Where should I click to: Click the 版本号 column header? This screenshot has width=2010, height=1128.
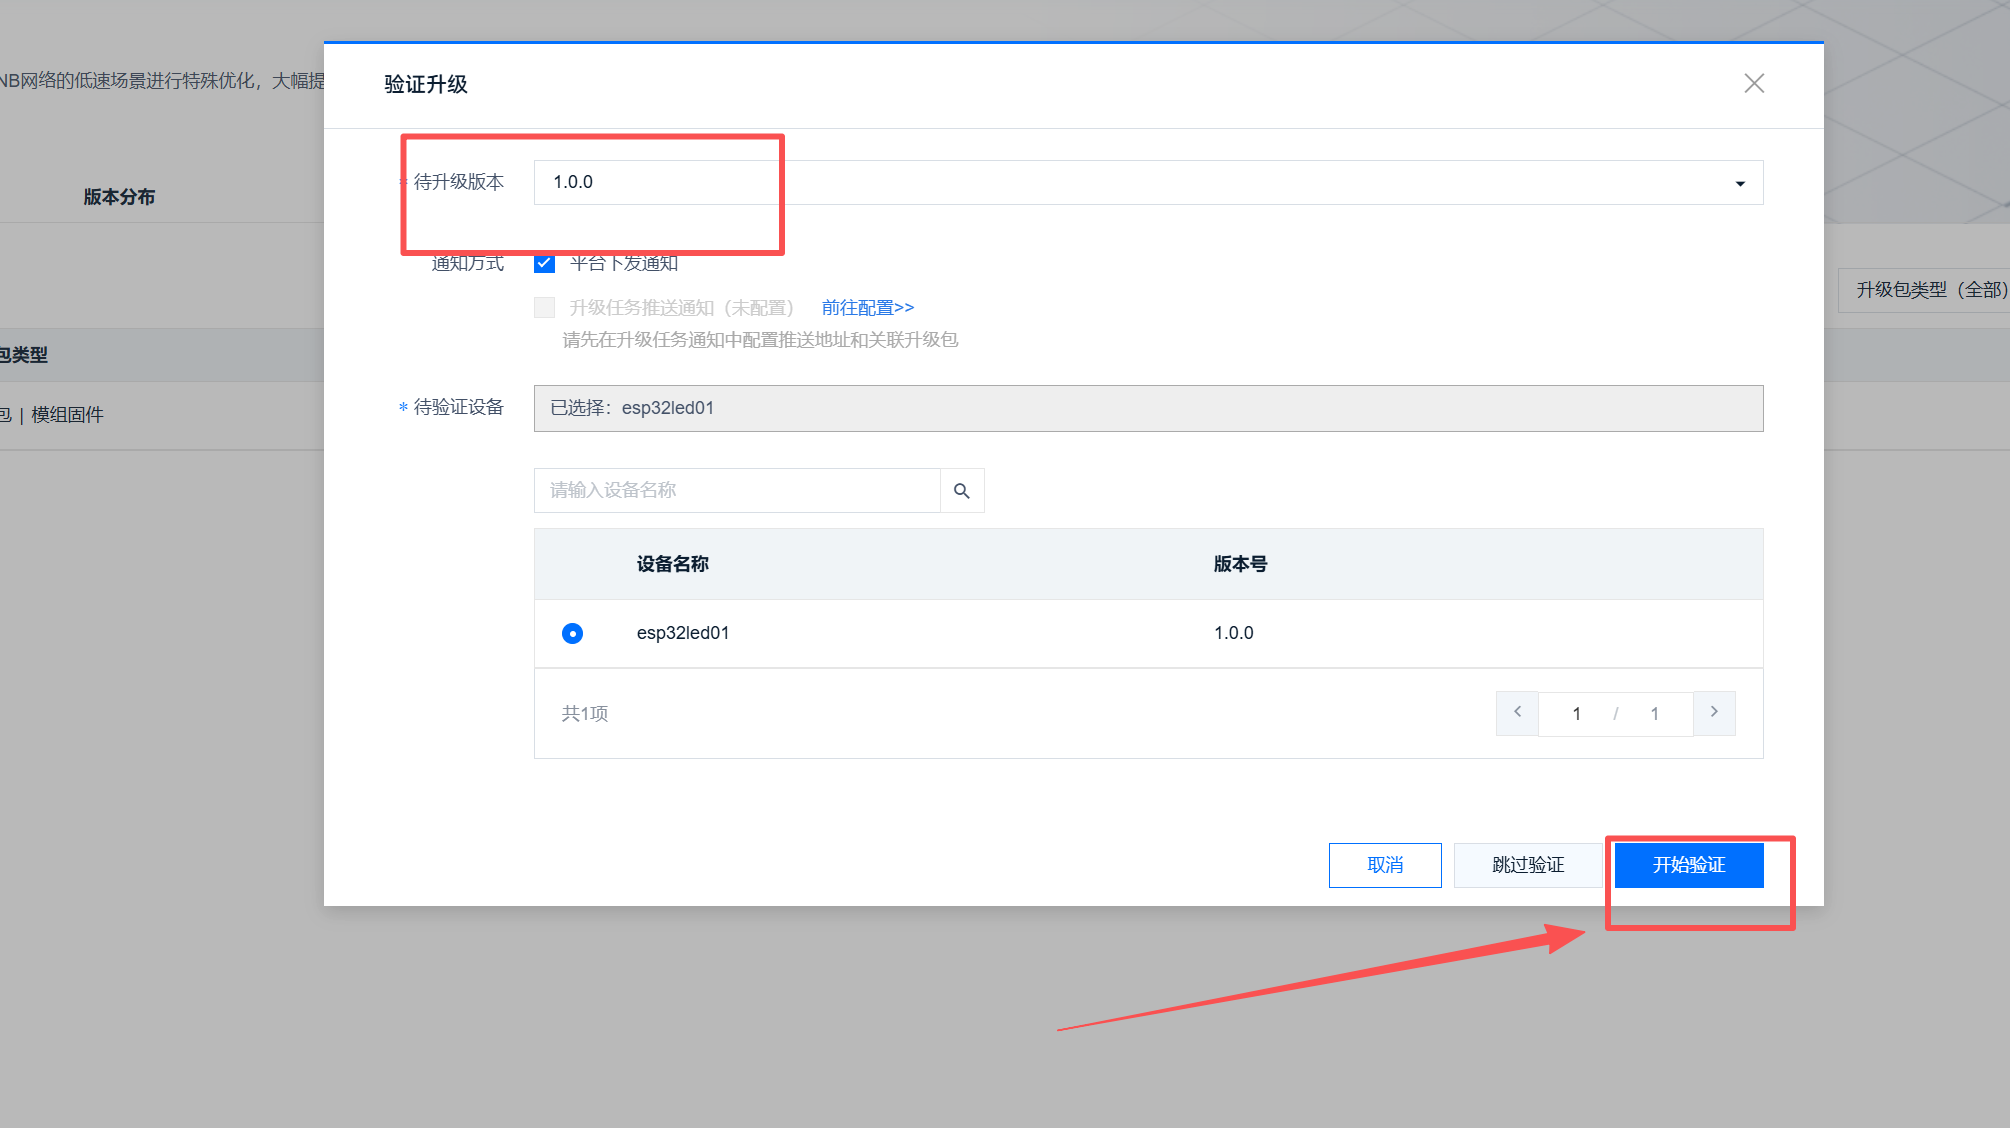[1240, 564]
